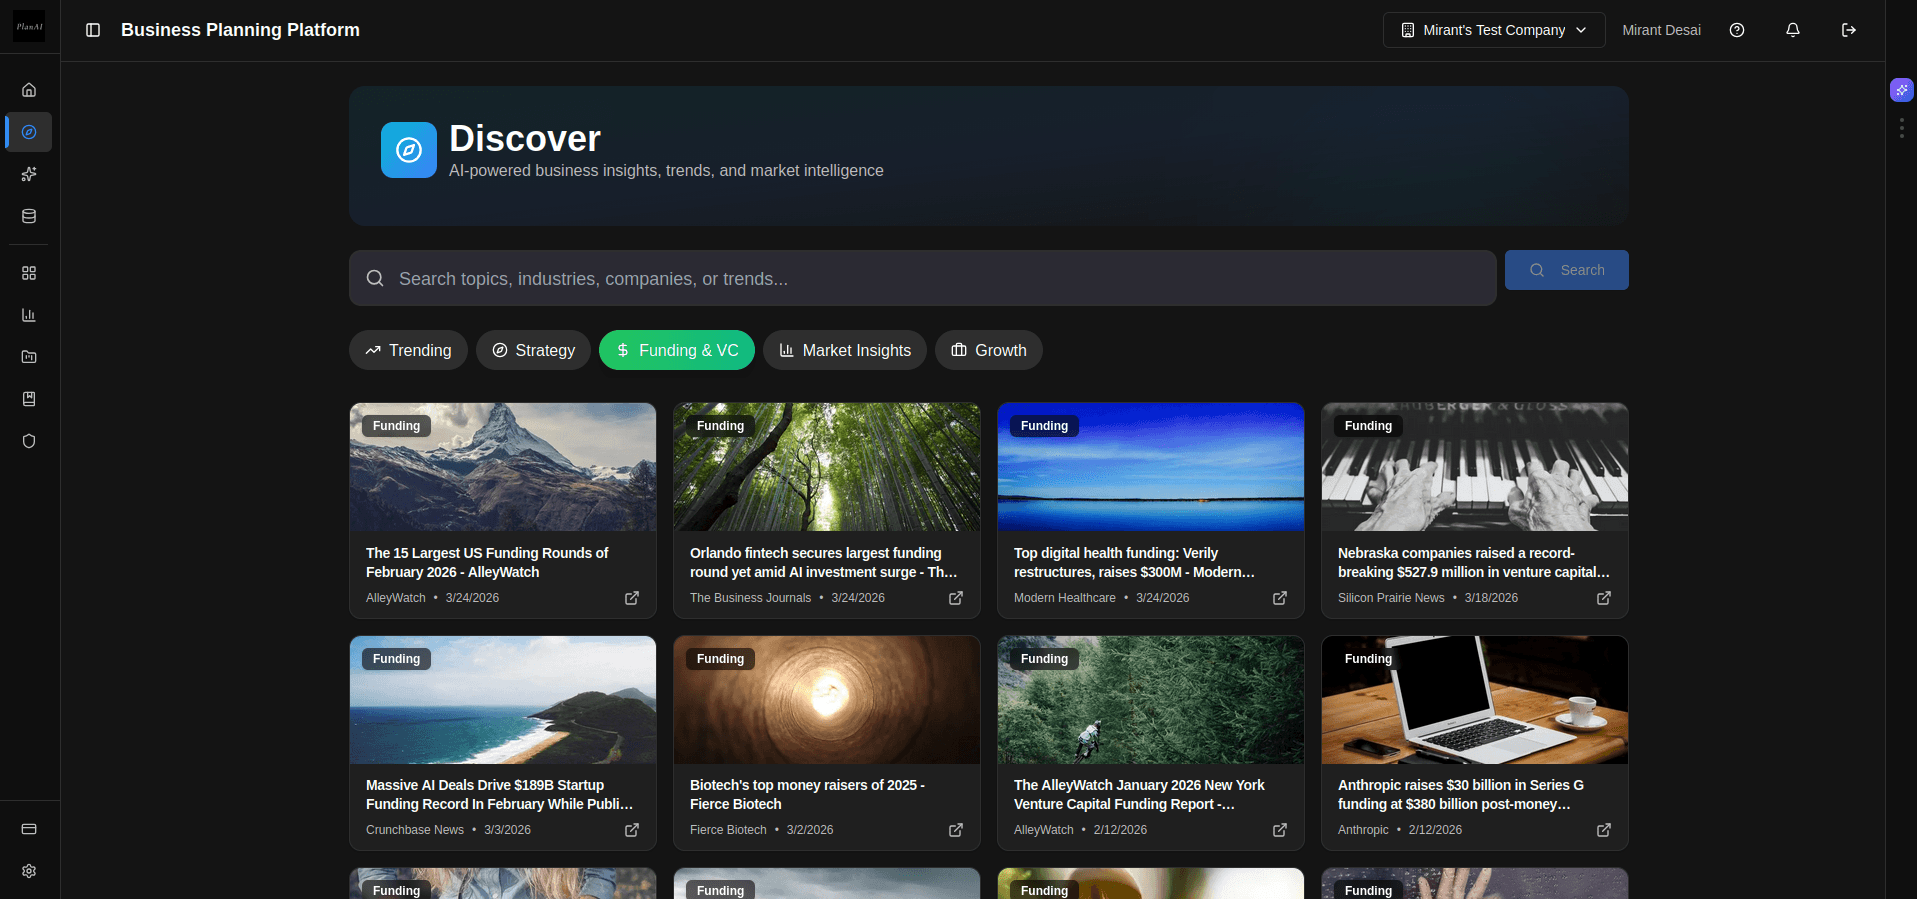Switch to the Trending tab
The height and width of the screenshot is (899, 1917).
click(x=408, y=350)
